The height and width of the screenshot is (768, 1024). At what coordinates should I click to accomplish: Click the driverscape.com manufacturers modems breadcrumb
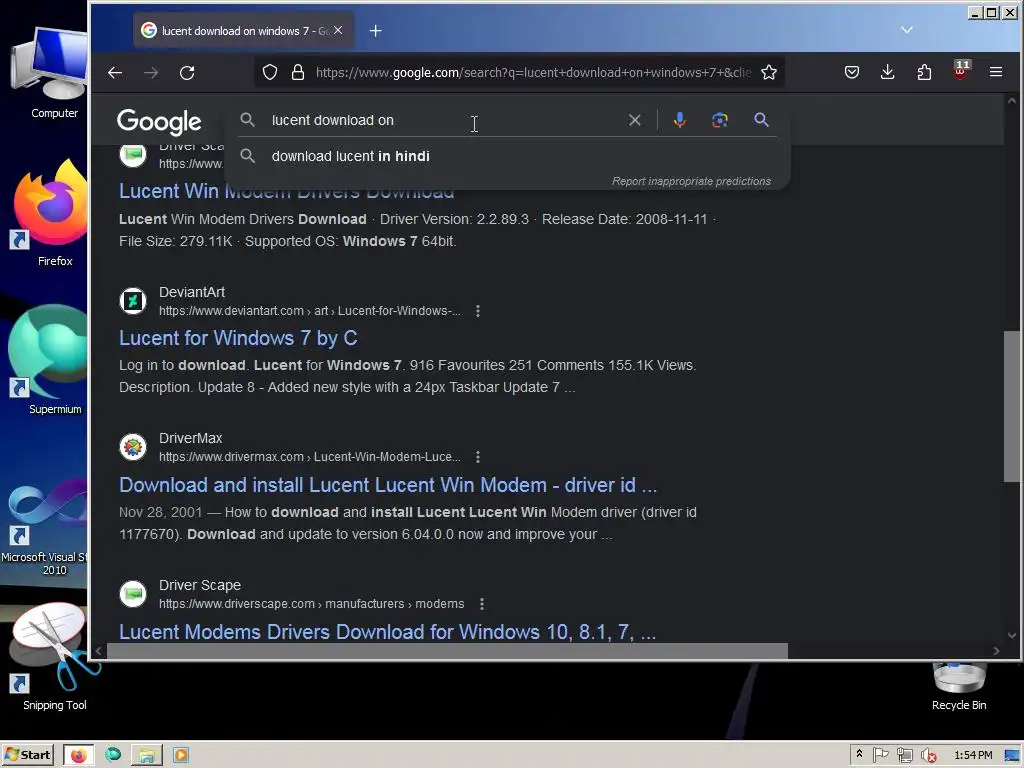click(312, 604)
